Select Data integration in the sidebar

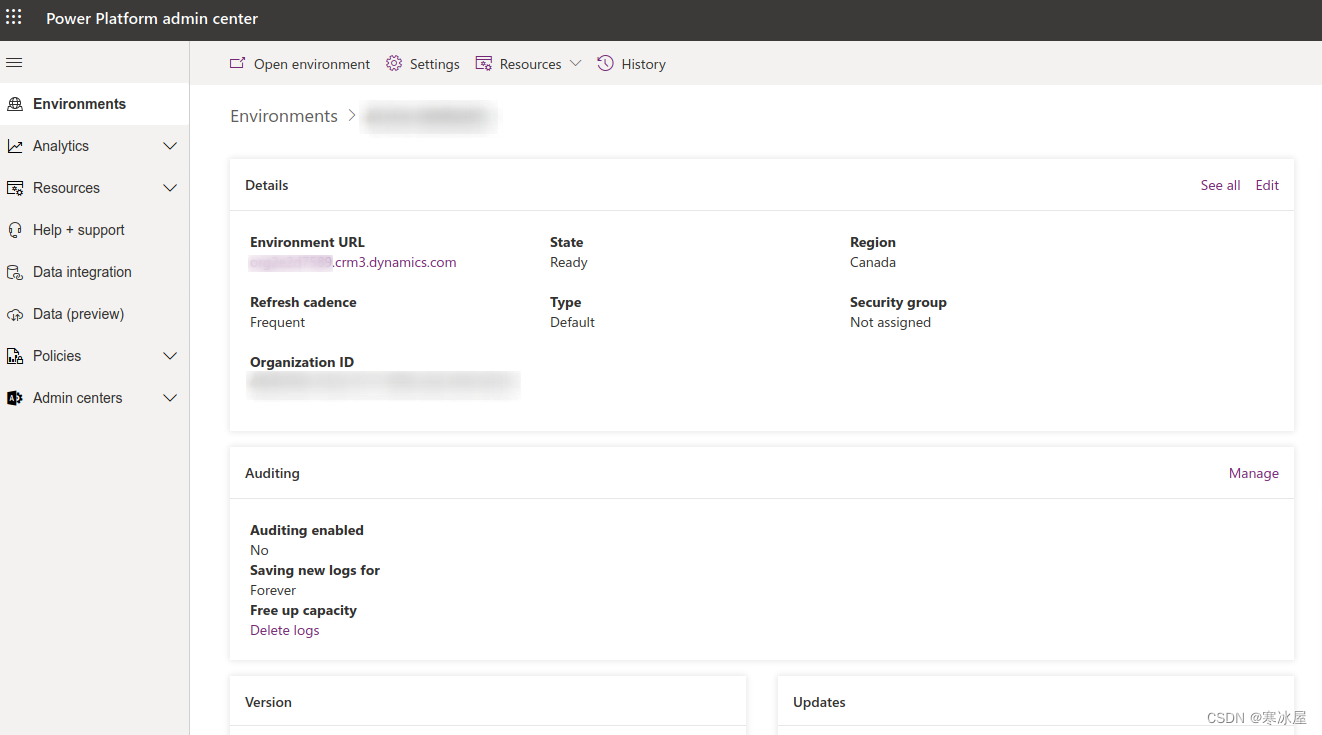pos(94,272)
